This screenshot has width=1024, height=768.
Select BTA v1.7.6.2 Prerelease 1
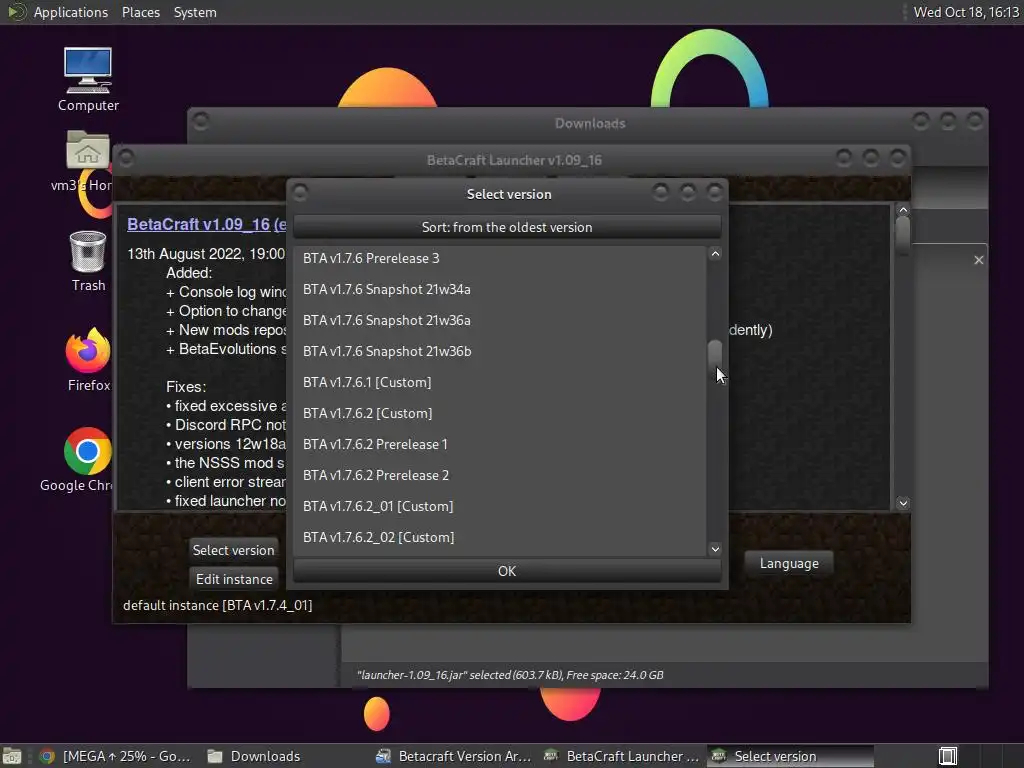tap(500, 444)
